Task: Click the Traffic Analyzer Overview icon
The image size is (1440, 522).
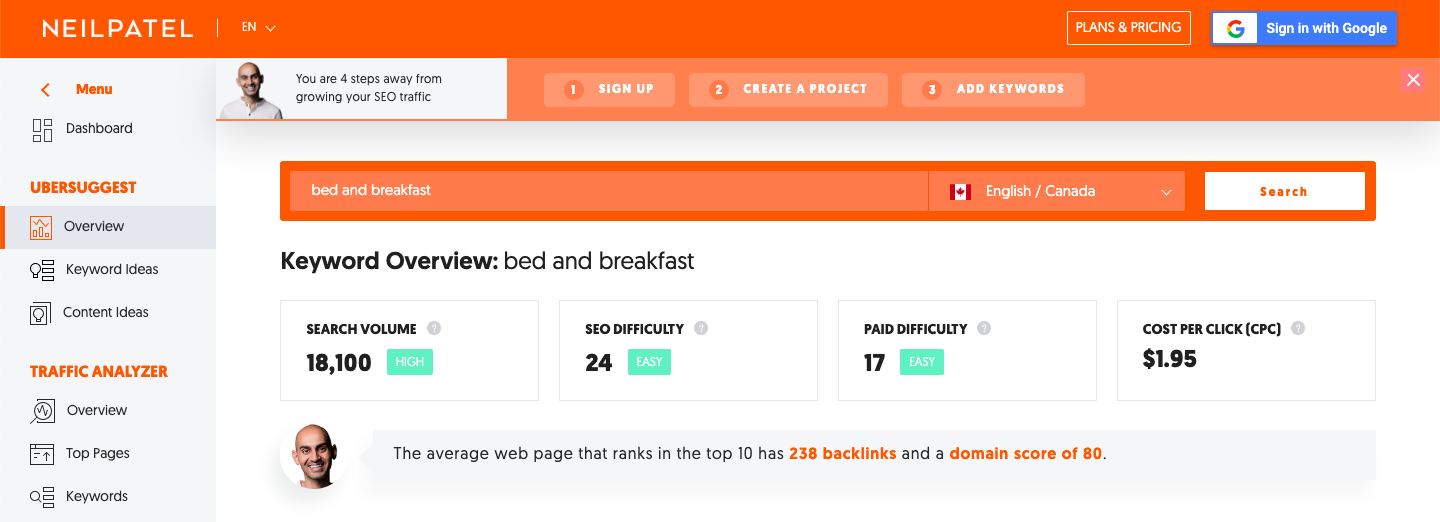Action: coord(42,411)
